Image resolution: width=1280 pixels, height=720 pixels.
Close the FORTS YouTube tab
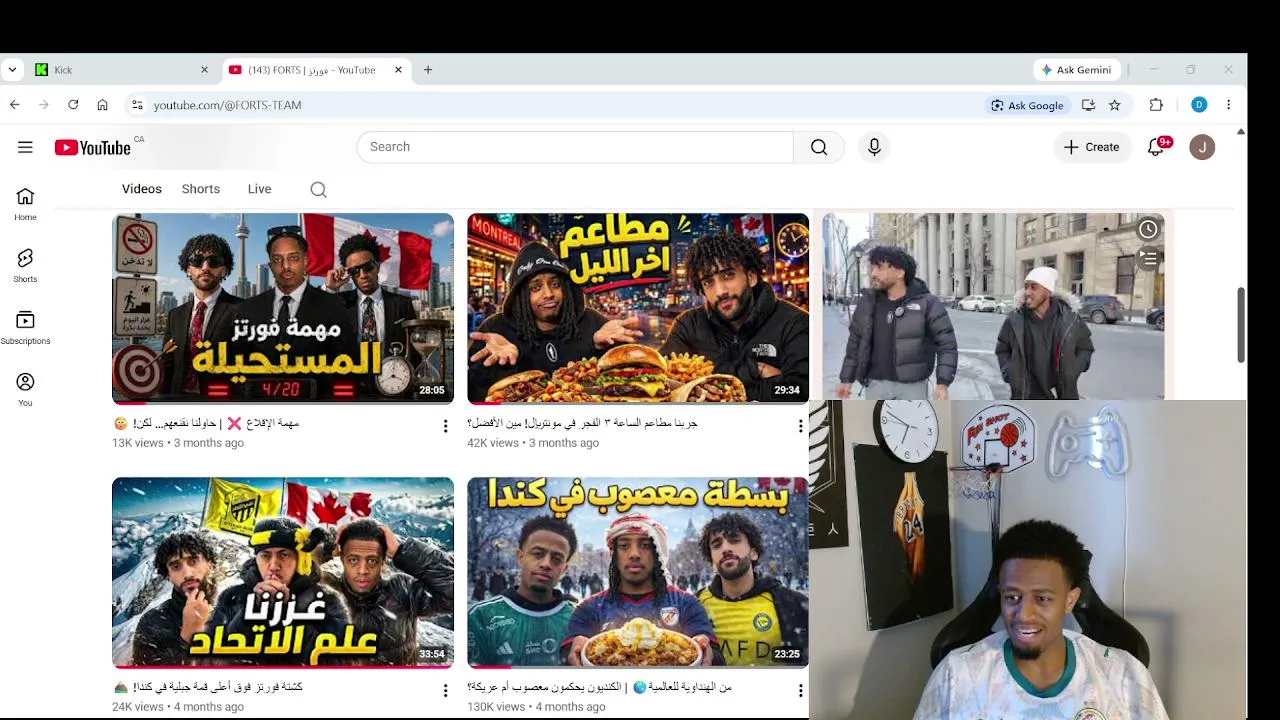coord(398,70)
